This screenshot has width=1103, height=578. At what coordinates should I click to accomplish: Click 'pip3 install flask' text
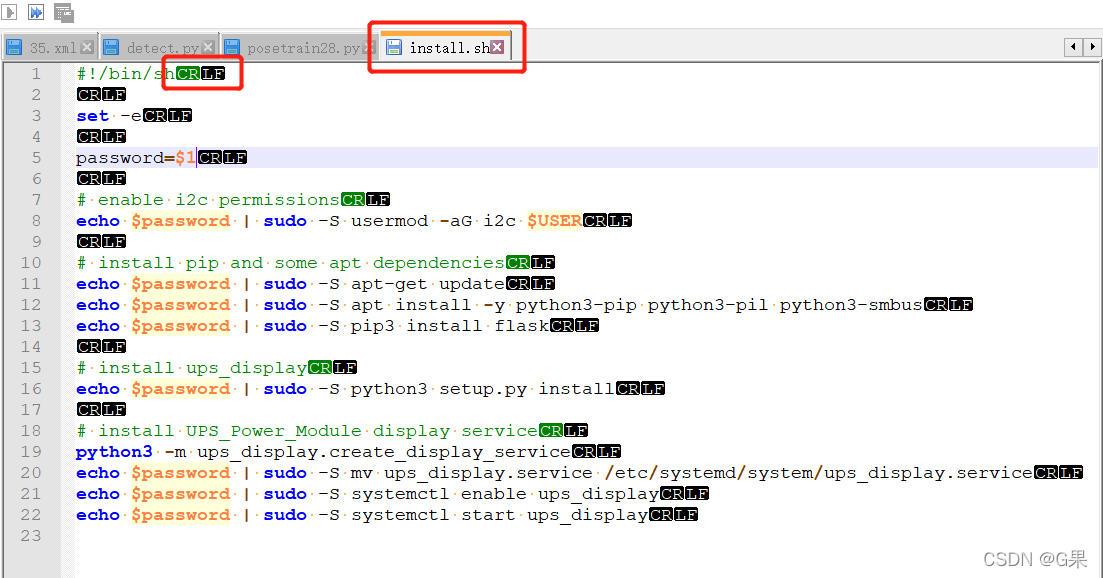[x=450, y=326]
